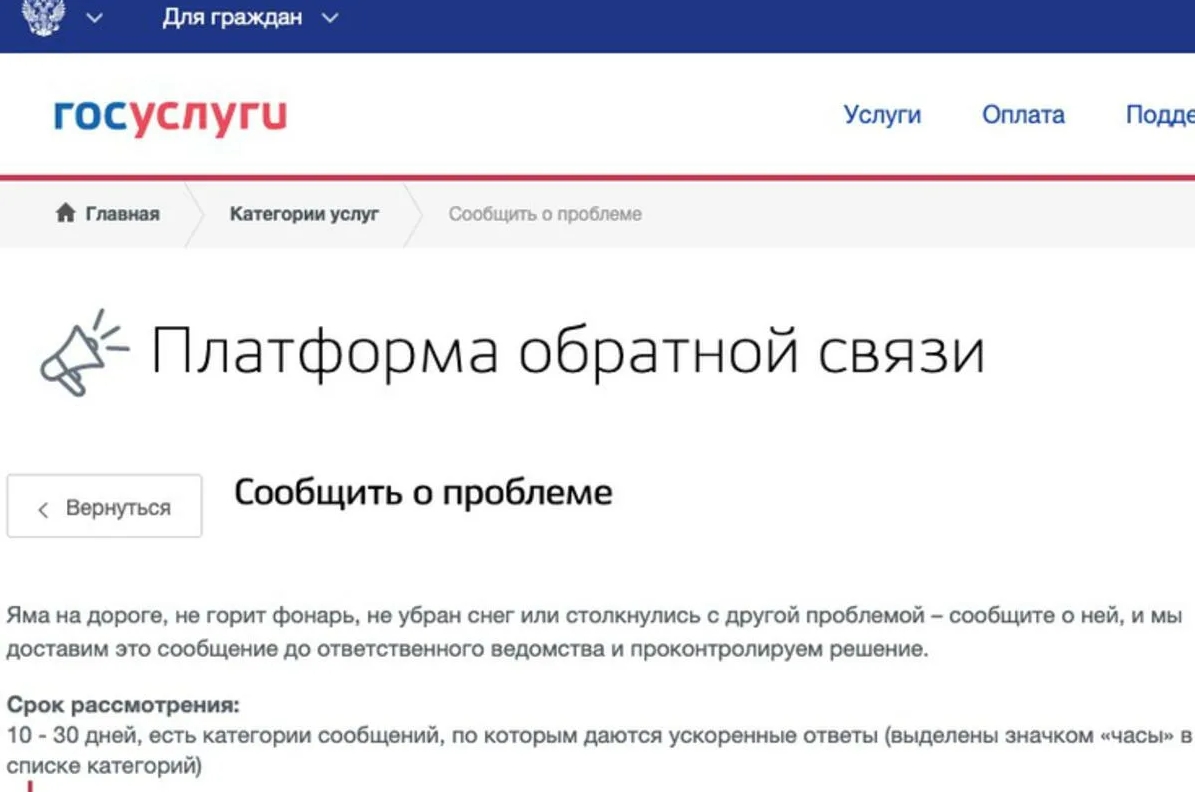The height and width of the screenshot is (792, 1195).
Task: Click the back chevron inside the Вернуться button
Action: click(x=43, y=509)
